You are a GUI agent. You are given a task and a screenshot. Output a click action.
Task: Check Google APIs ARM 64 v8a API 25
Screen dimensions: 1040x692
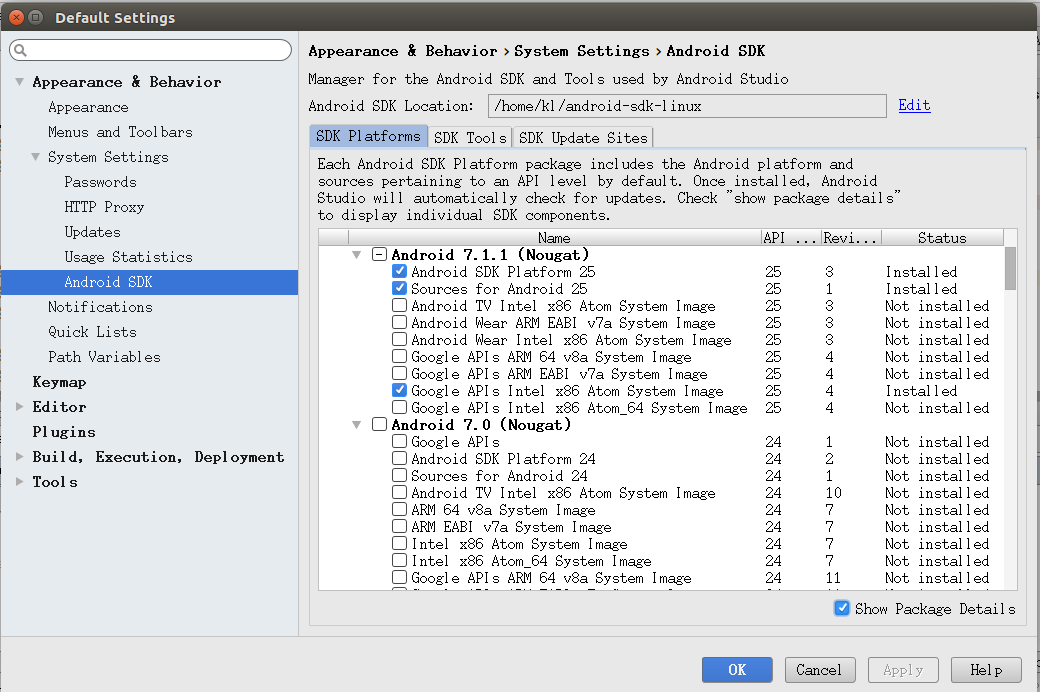point(399,356)
